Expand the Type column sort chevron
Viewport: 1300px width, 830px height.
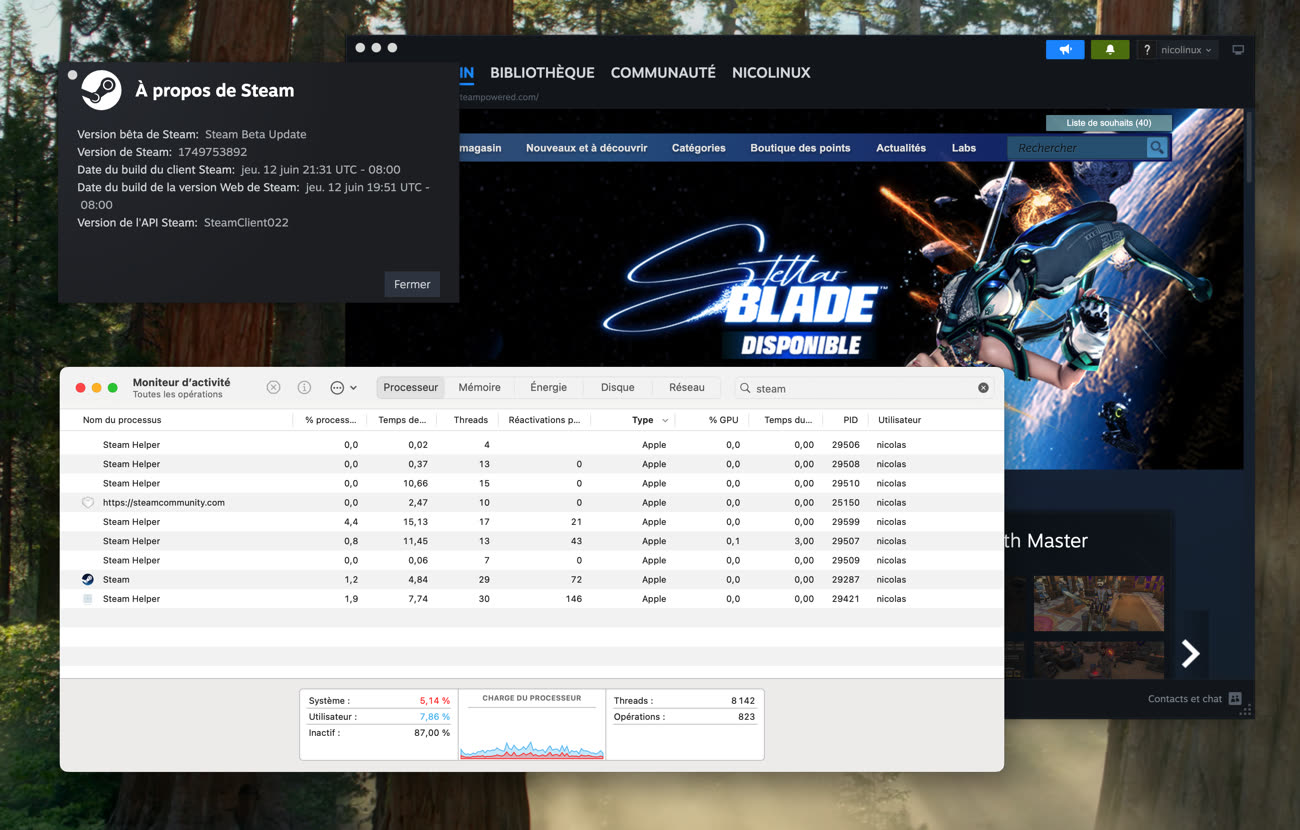pos(665,420)
